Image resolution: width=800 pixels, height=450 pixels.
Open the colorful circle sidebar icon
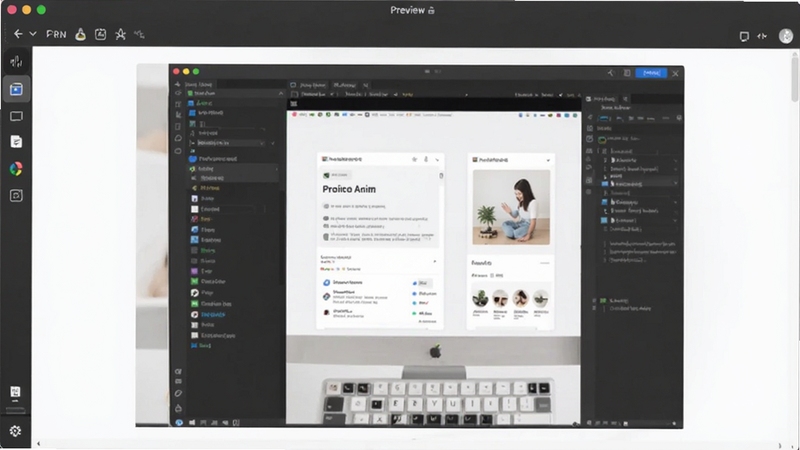pyautogui.click(x=16, y=169)
